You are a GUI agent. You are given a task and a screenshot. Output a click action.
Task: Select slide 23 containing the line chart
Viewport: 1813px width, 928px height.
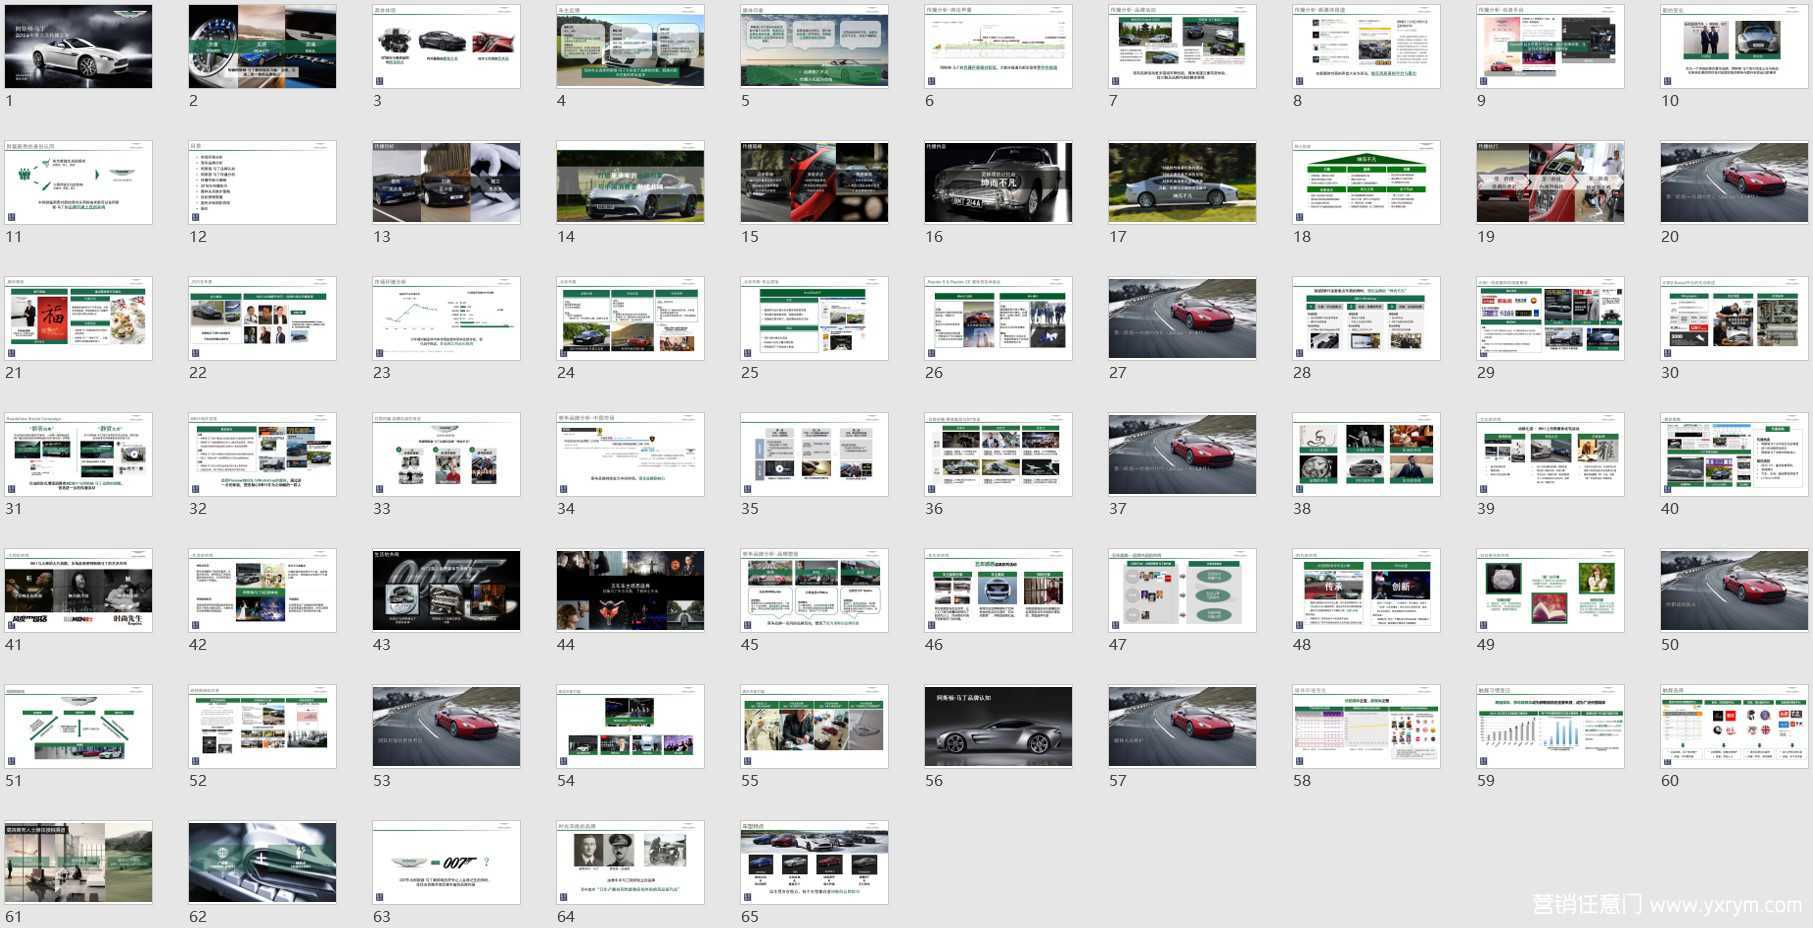click(446, 318)
